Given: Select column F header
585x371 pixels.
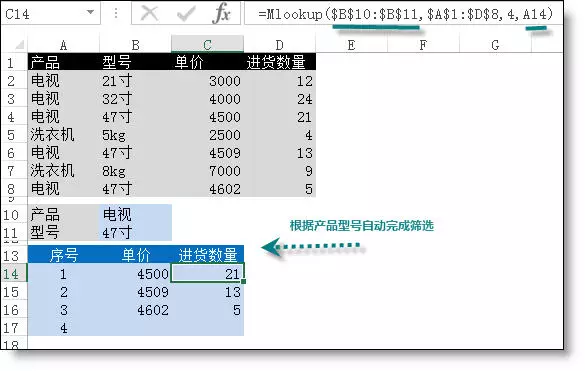Looking at the screenshot, I should [423, 45].
